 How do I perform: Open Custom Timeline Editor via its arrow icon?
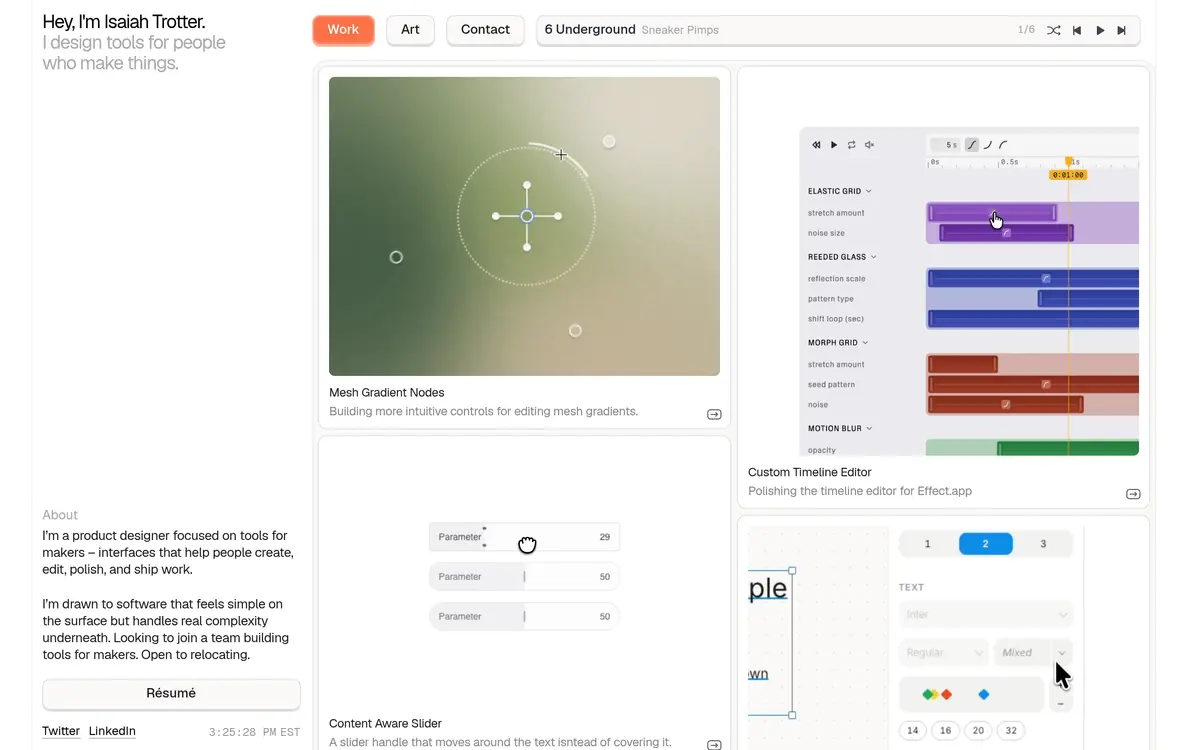[x=1133, y=494]
